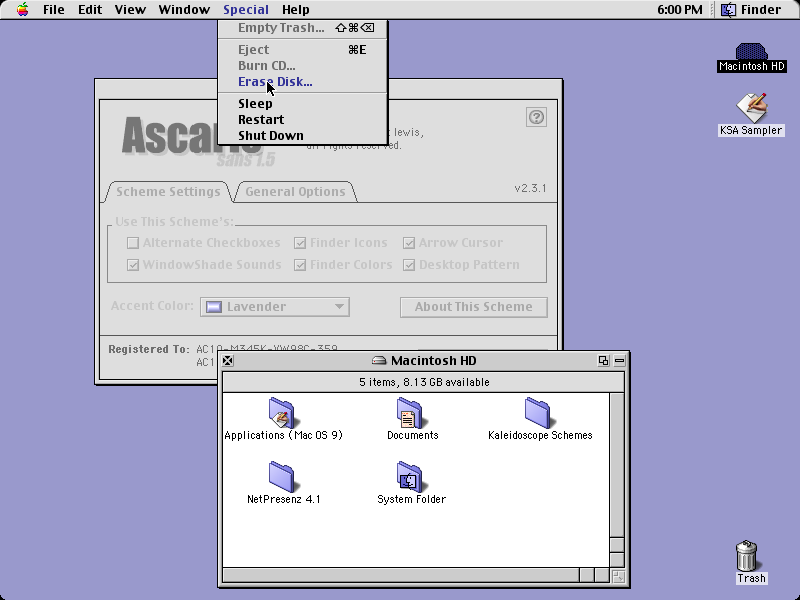This screenshot has width=800, height=600.
Task: Select the Applications (Mac OS 9) folder icon
Action: pyautogui.click(x=282, y=412)
